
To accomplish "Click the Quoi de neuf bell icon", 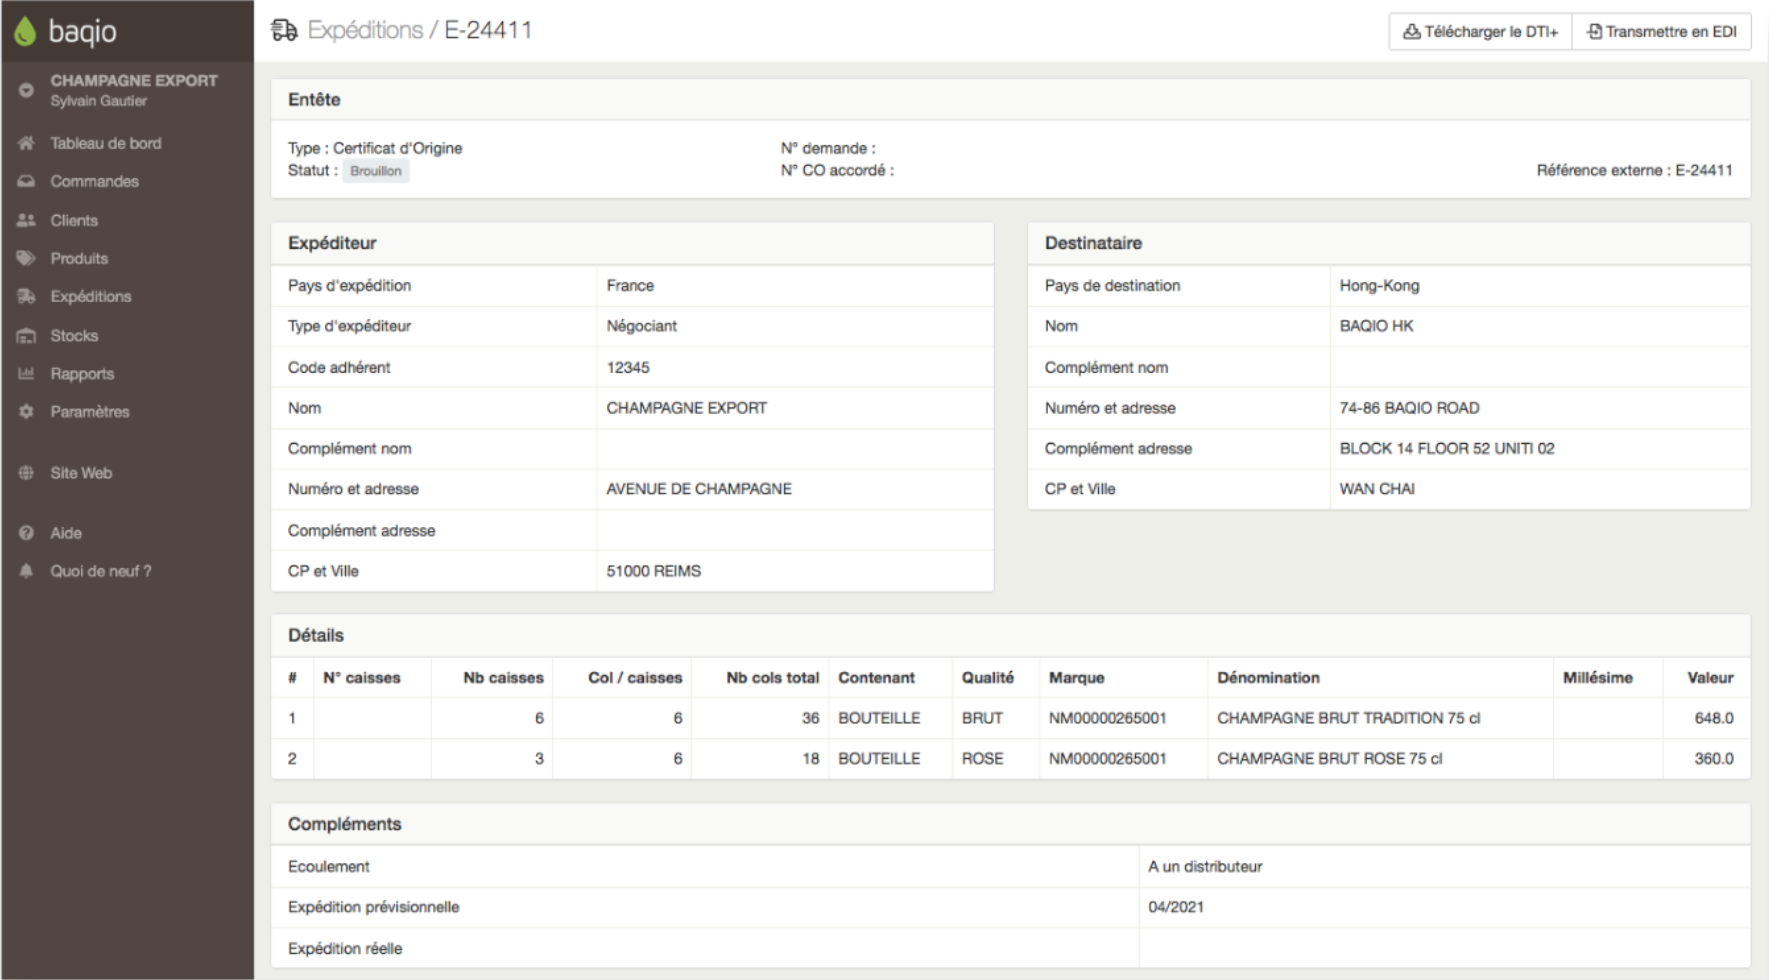I will (x=26, y=571).
